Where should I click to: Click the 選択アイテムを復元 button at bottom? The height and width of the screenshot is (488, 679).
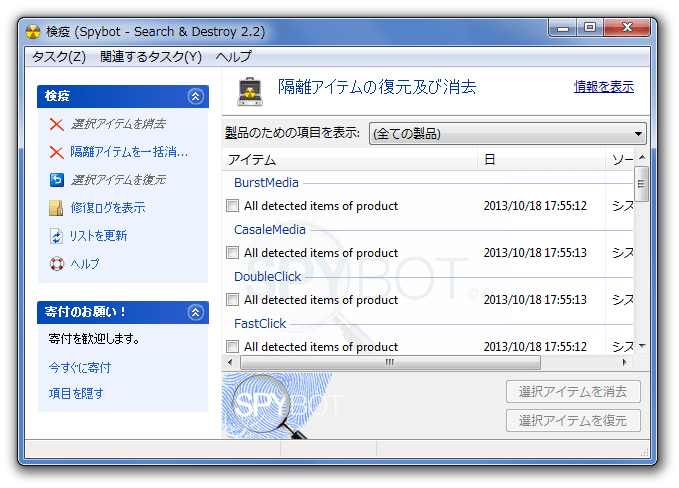pyautogui.click(x=573, y=420)
